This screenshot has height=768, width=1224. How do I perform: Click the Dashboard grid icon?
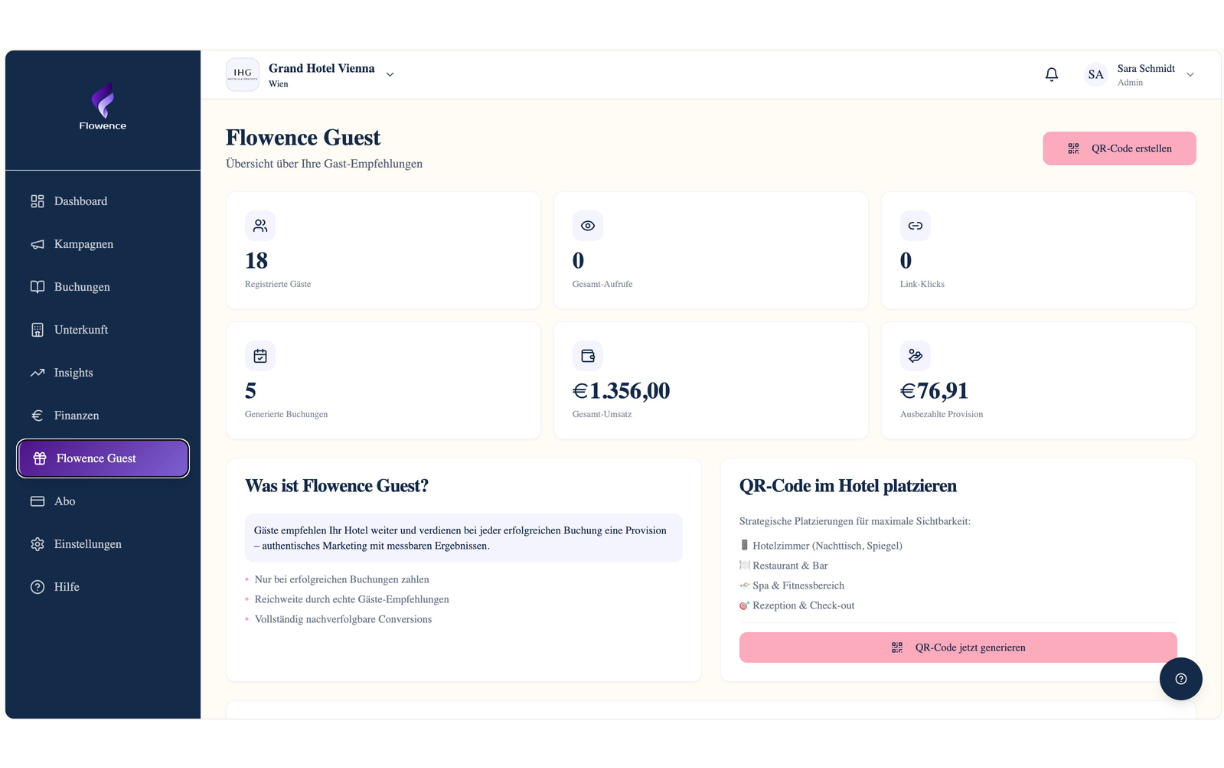37,201
